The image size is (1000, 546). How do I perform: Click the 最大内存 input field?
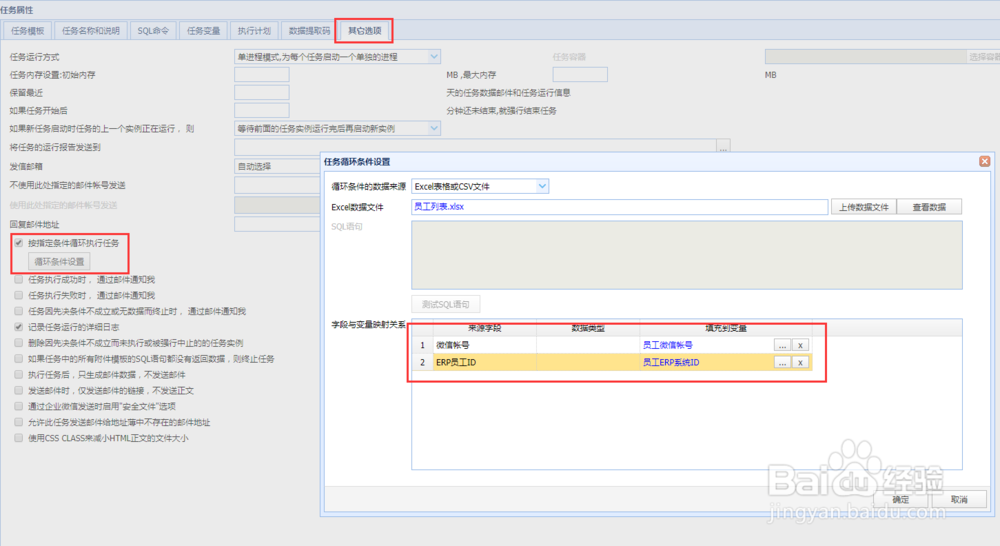point(580,75)
